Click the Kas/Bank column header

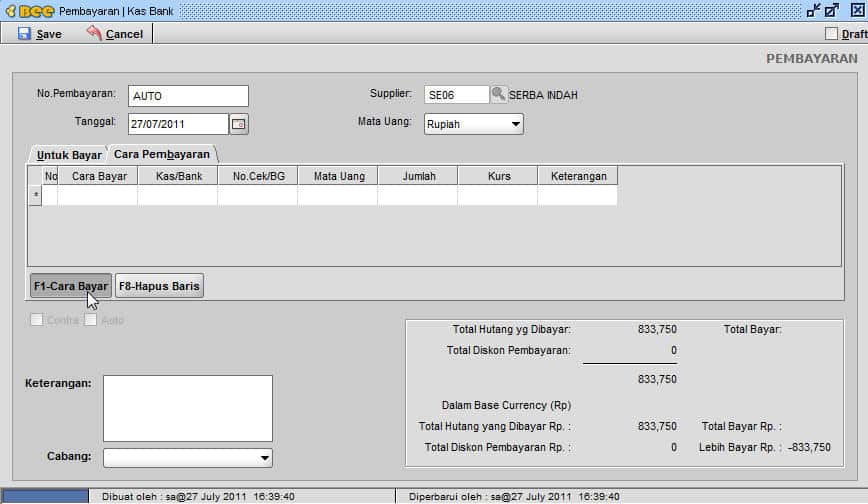pos(179,176)
